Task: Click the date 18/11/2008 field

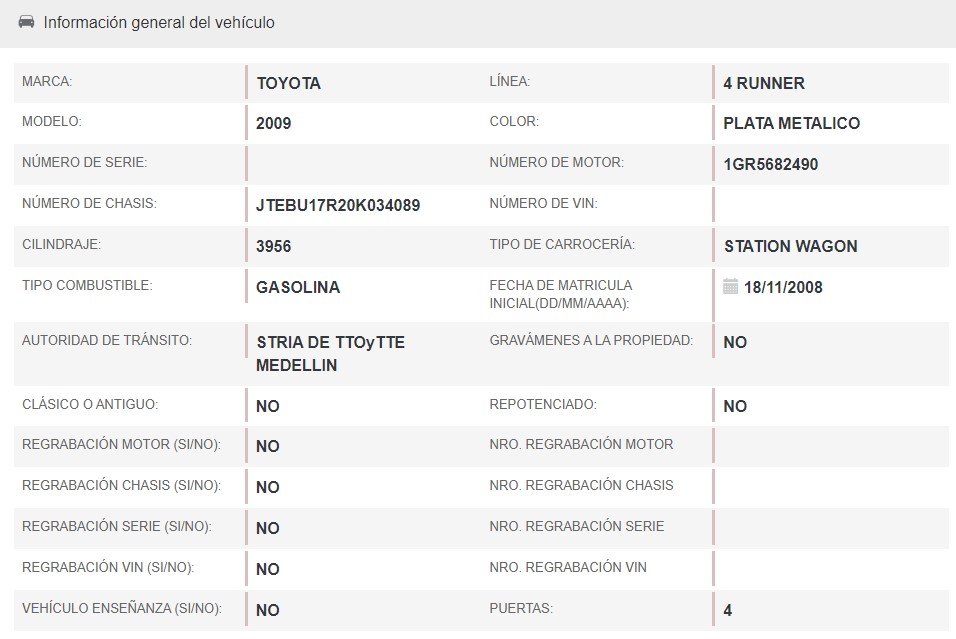Action: pyautogui.click(x=783, y=287)
